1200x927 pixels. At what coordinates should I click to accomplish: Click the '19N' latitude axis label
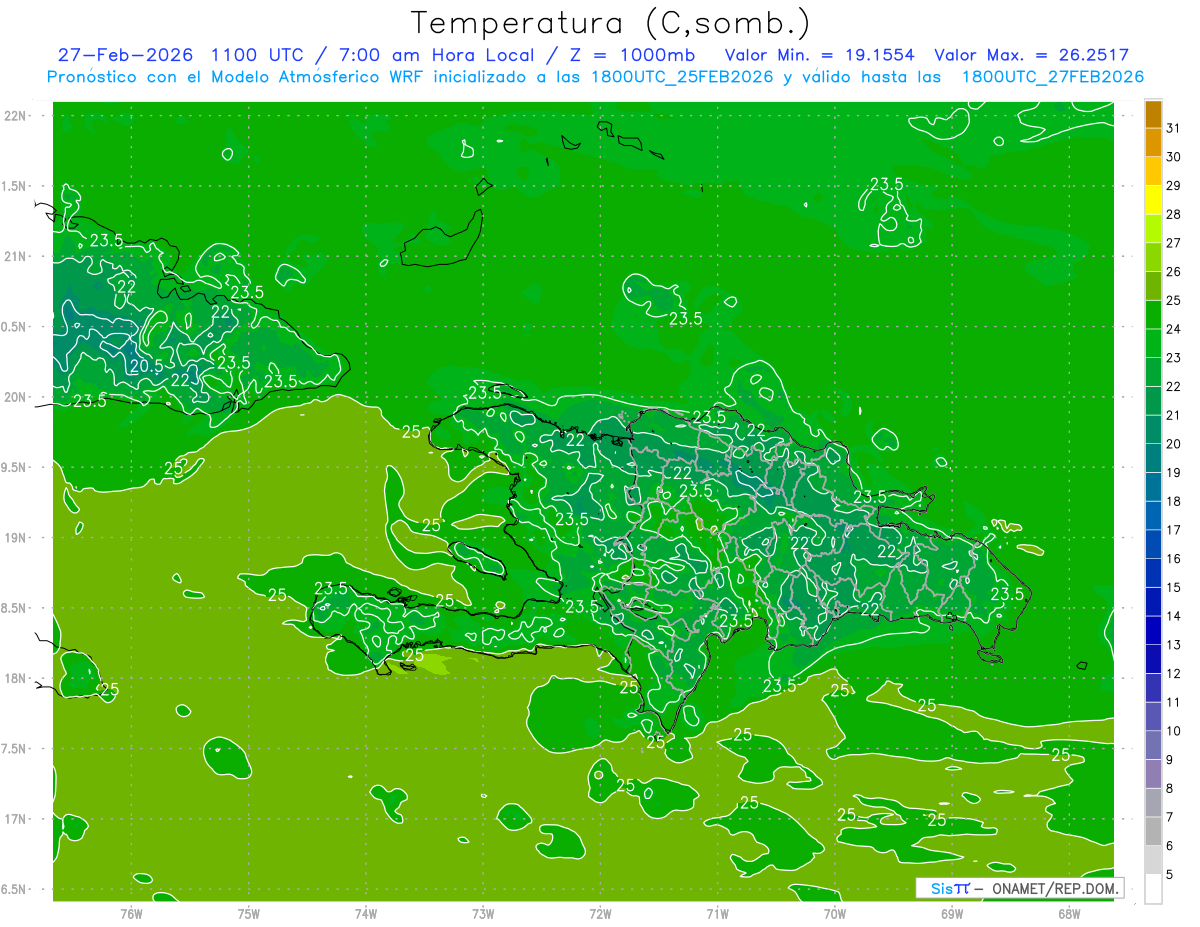pos(16,538)
